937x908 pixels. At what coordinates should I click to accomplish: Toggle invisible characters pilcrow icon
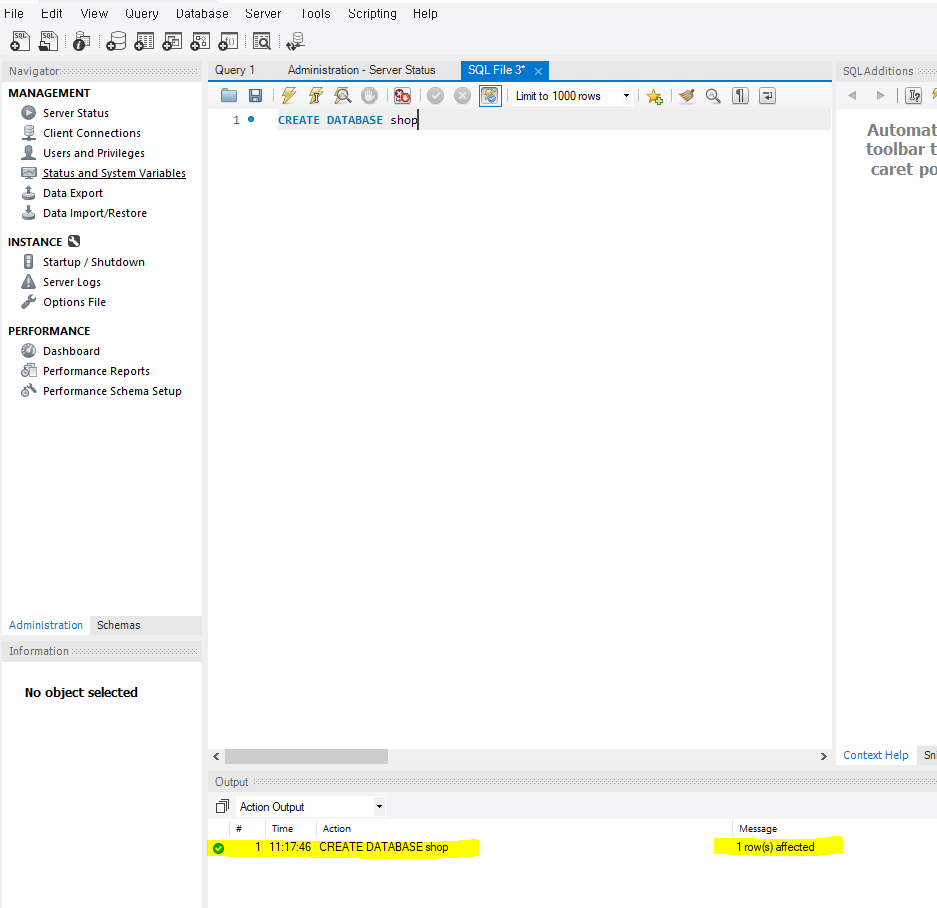click(x=740, y=96)
